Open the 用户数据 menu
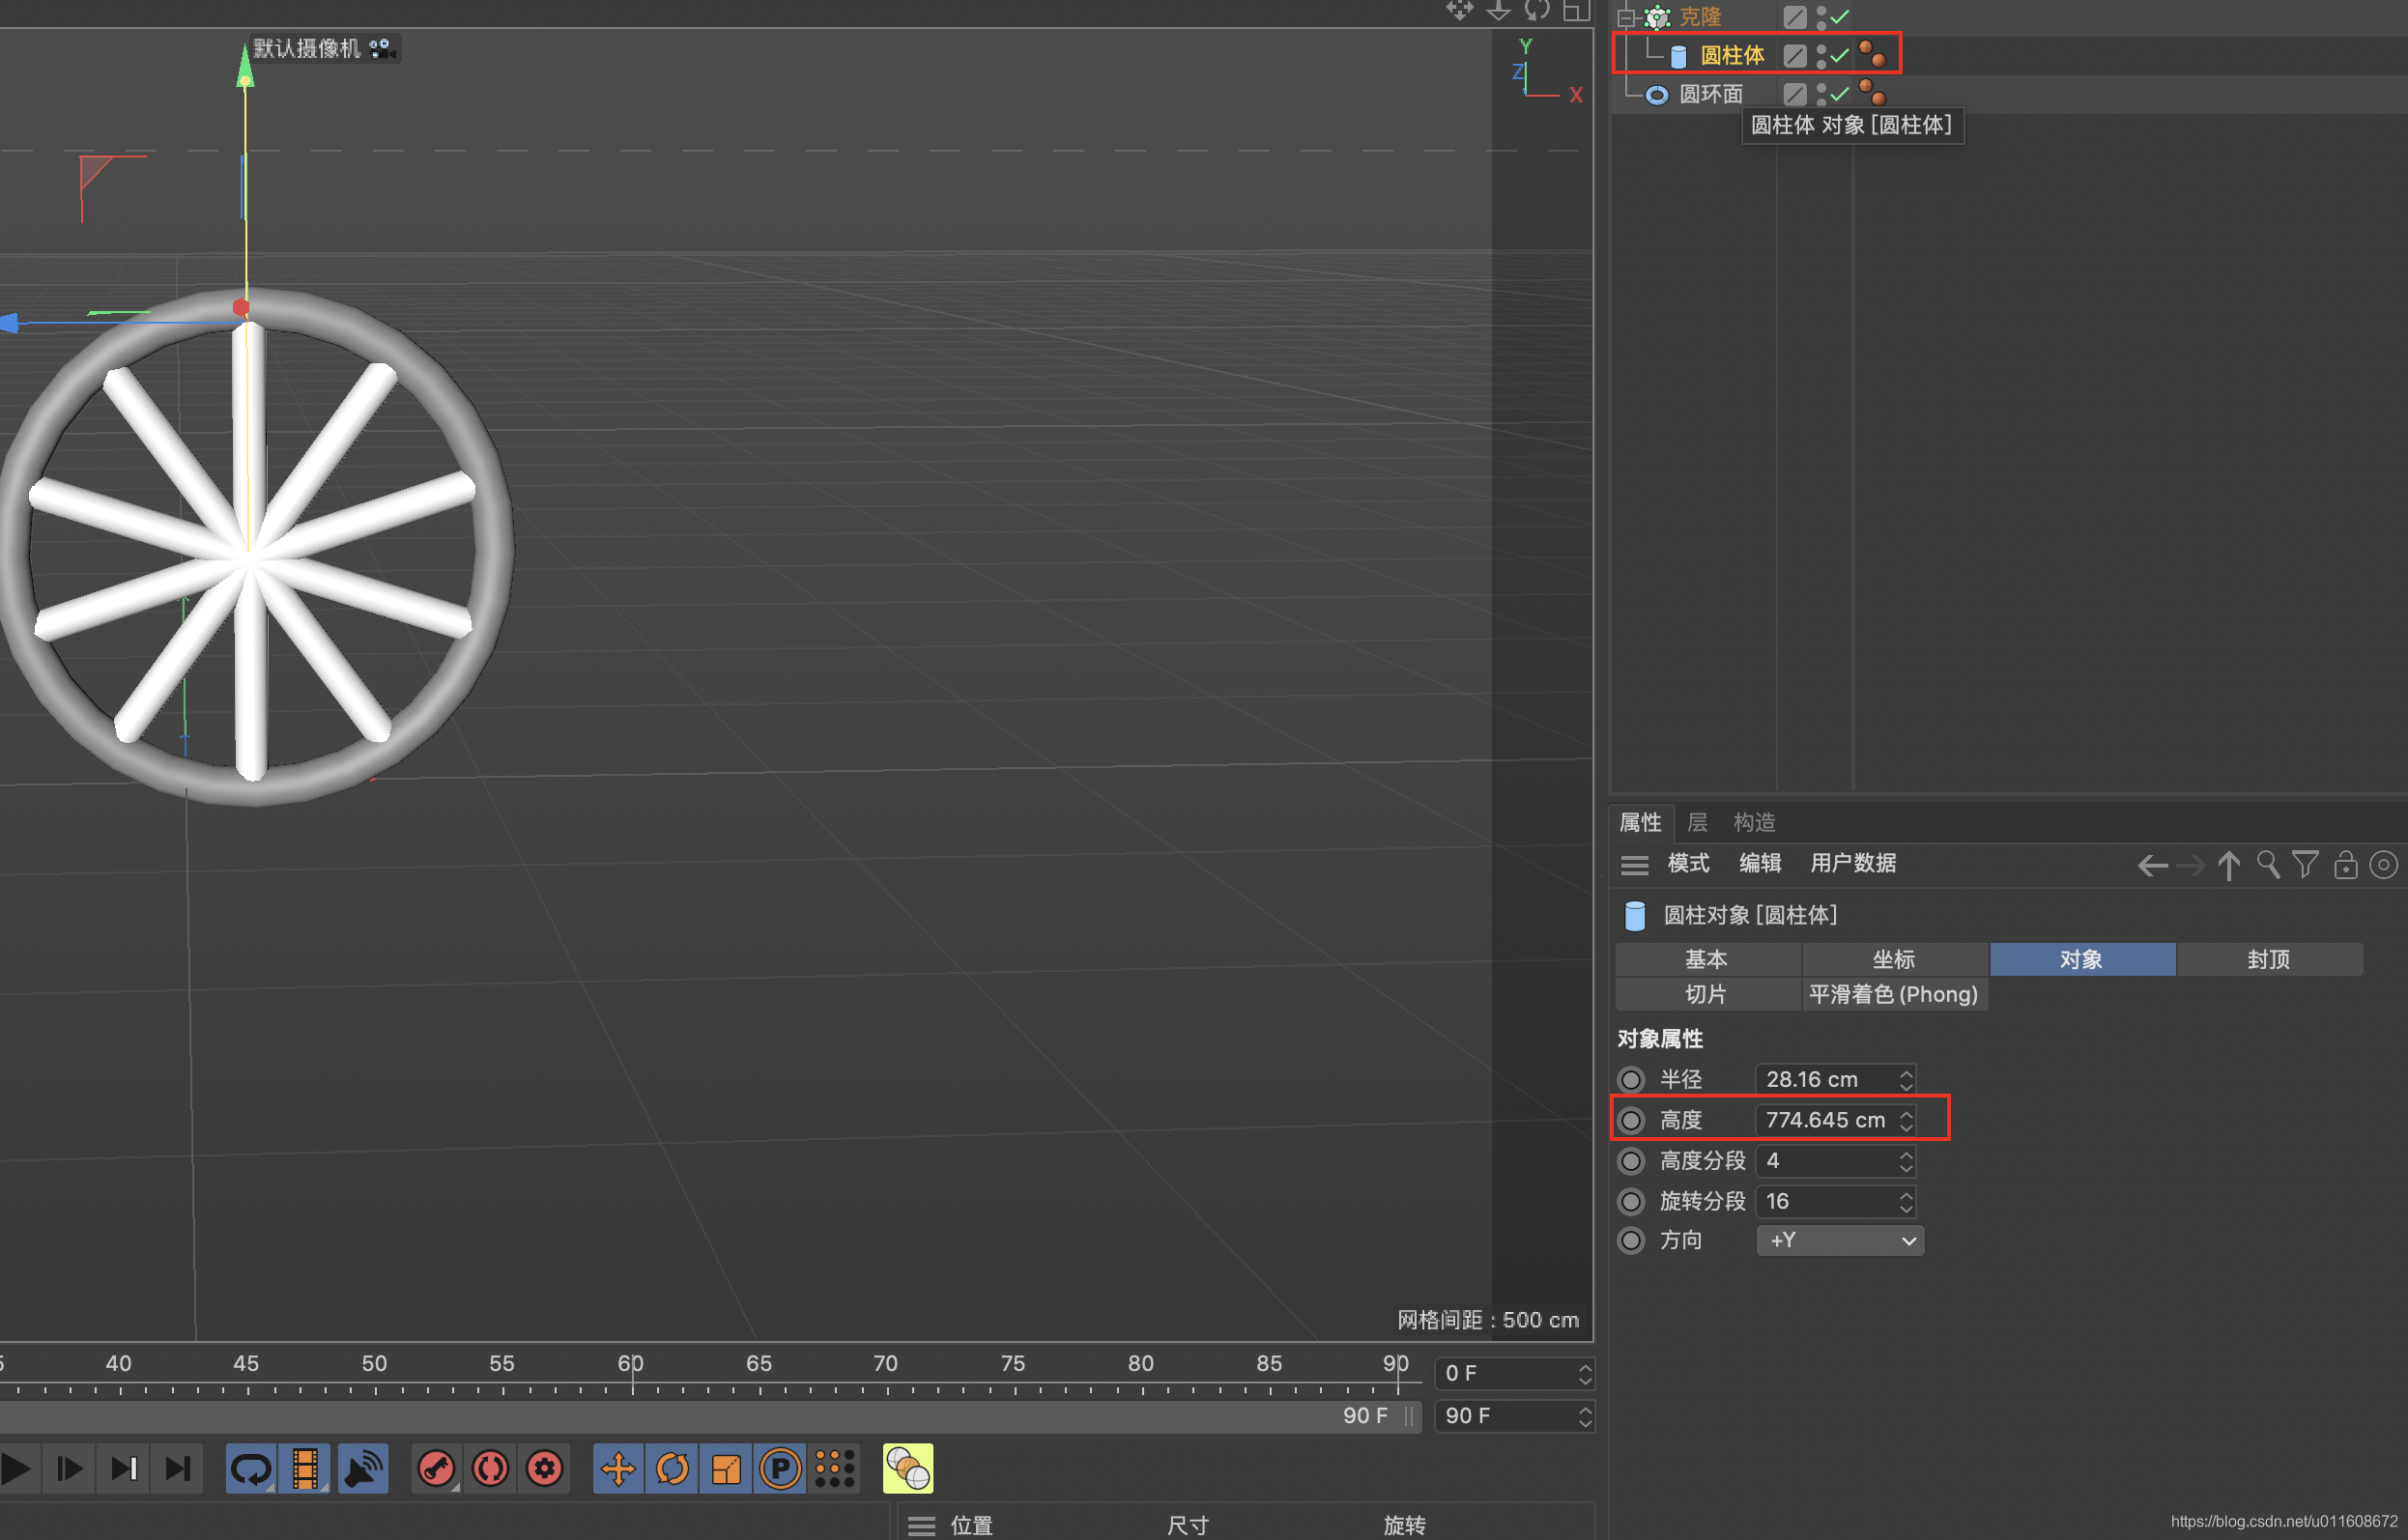 pyautogui.click(x=1852, y=864)
